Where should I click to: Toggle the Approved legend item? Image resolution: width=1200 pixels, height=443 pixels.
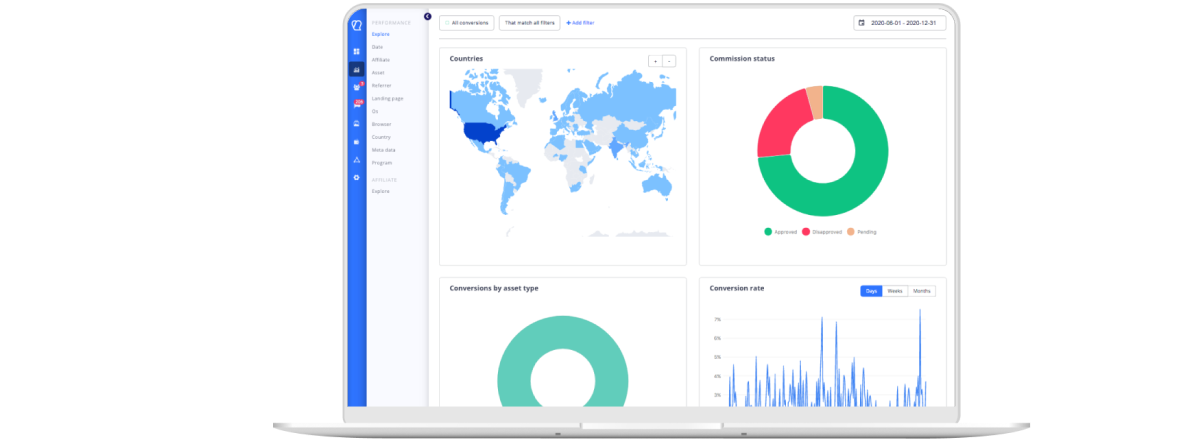(x=780, y=231)
